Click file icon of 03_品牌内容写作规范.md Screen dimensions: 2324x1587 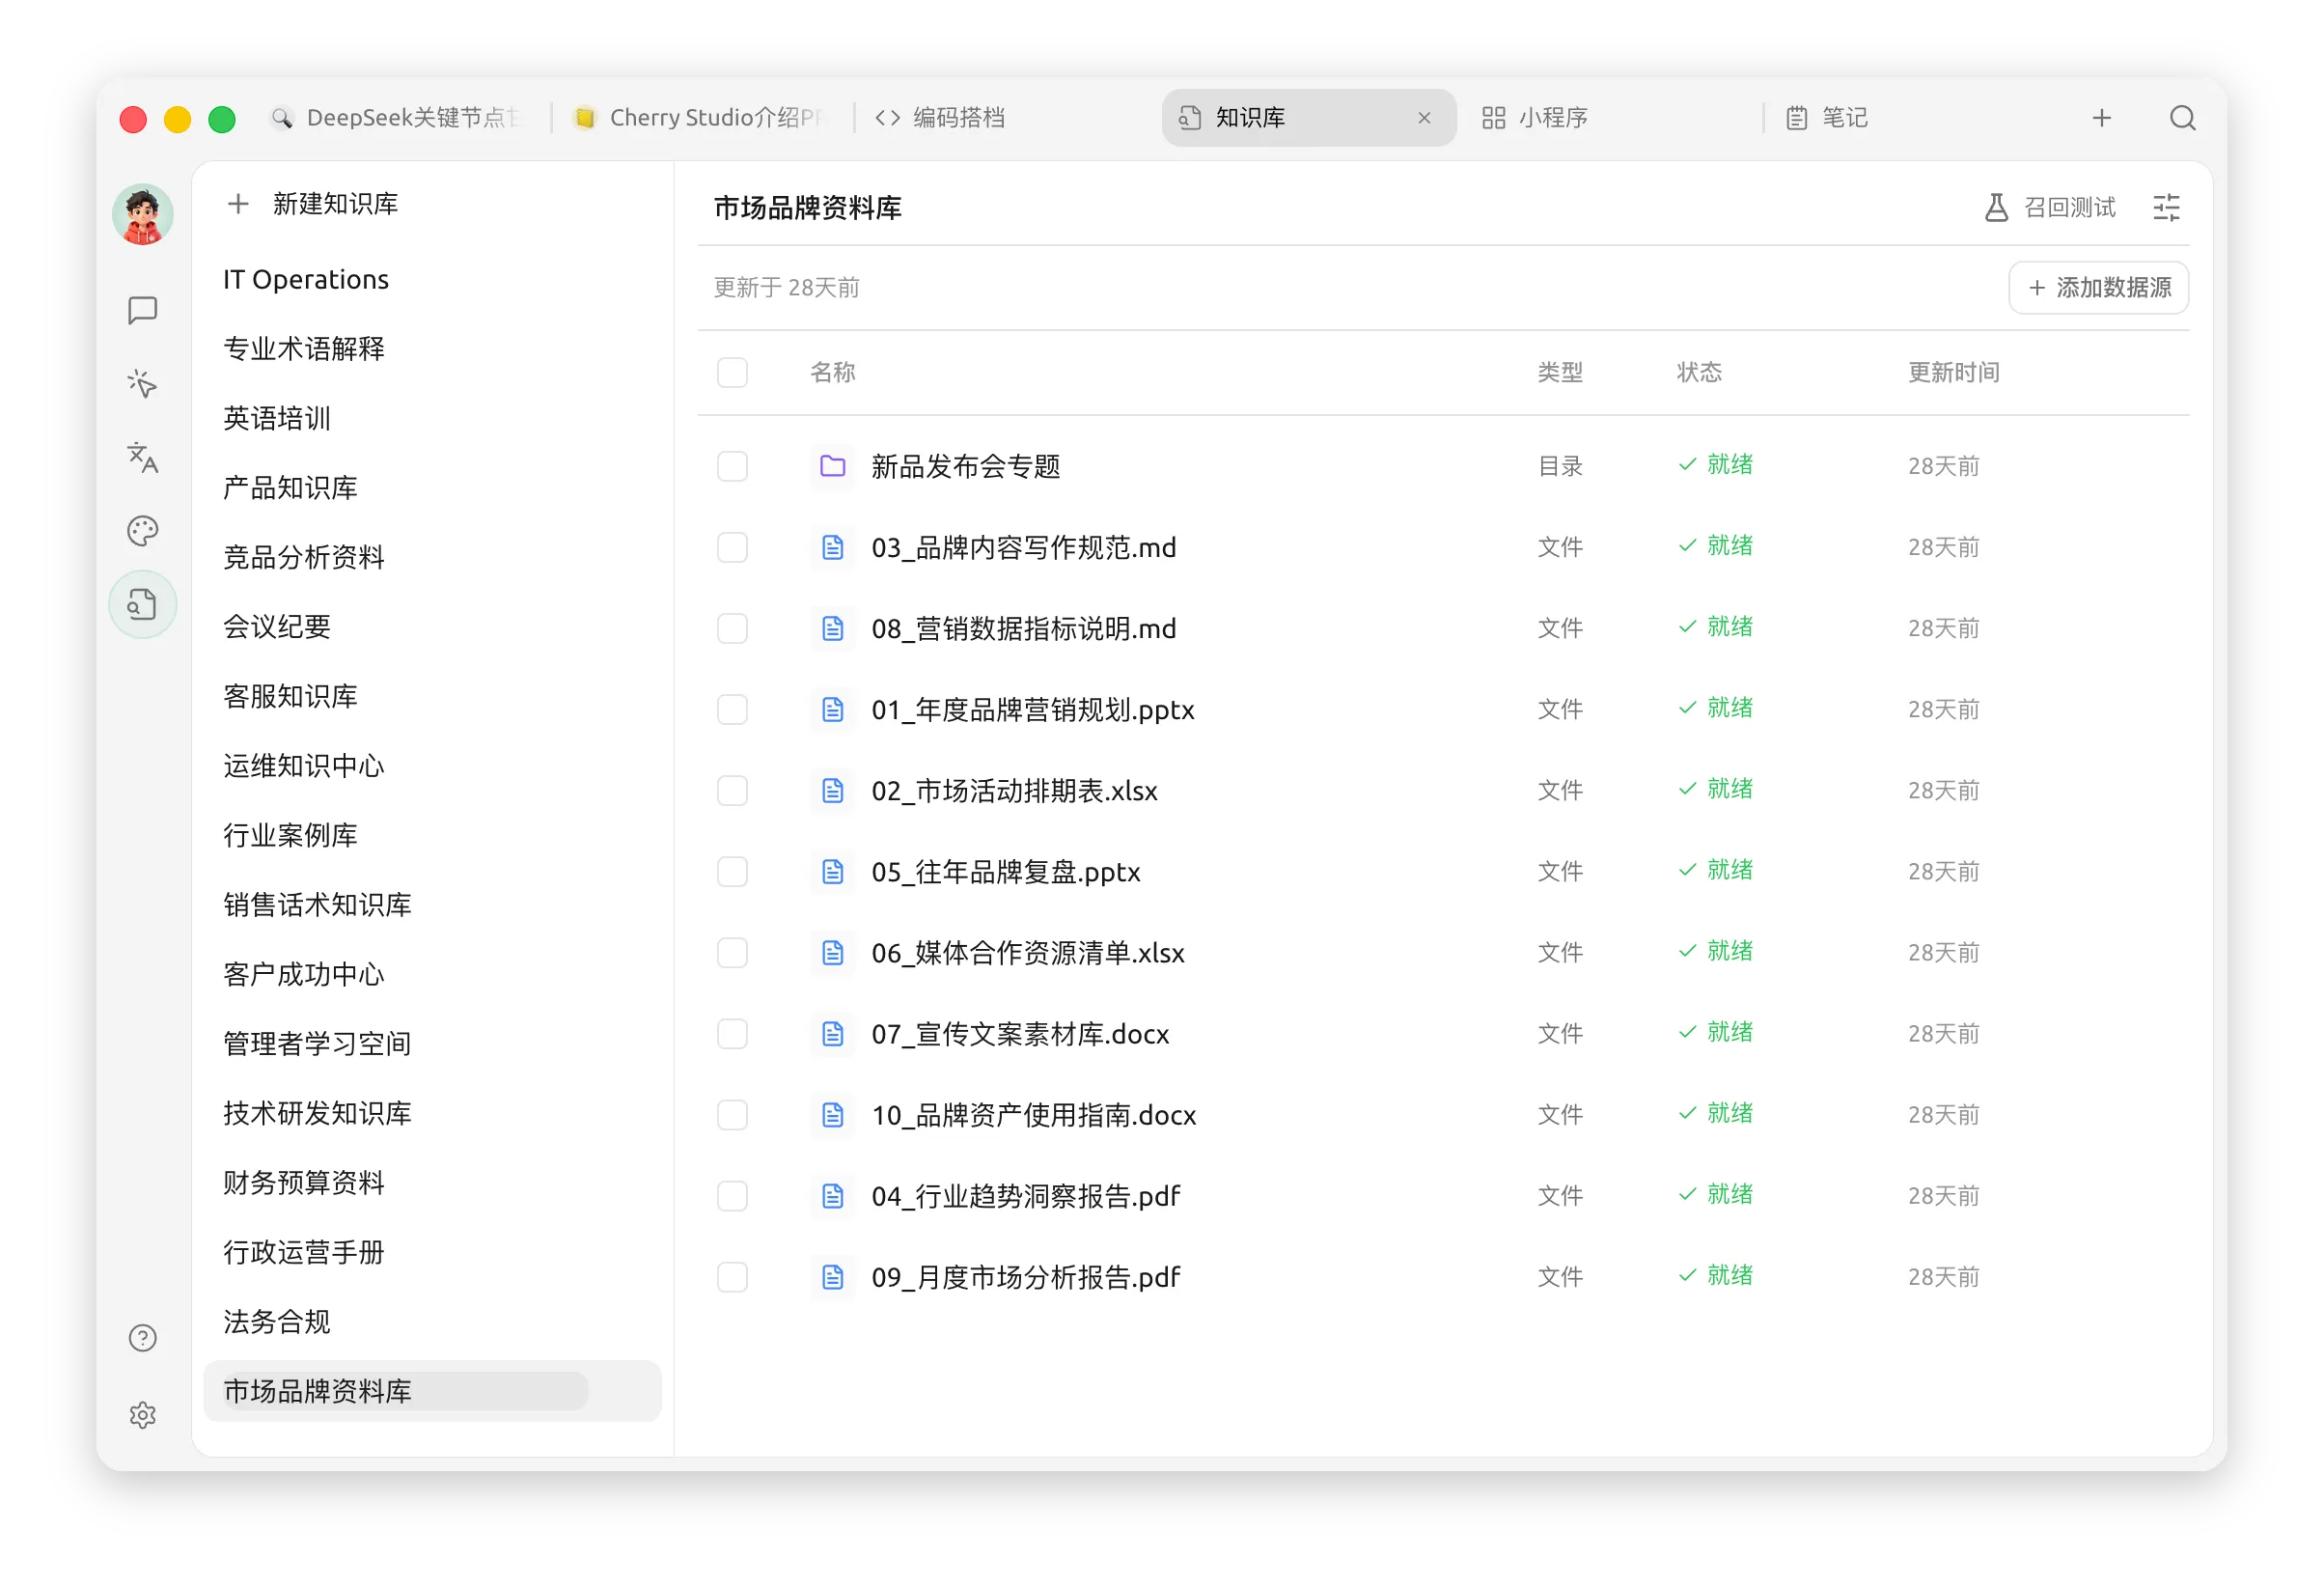[x=832, y=547]
